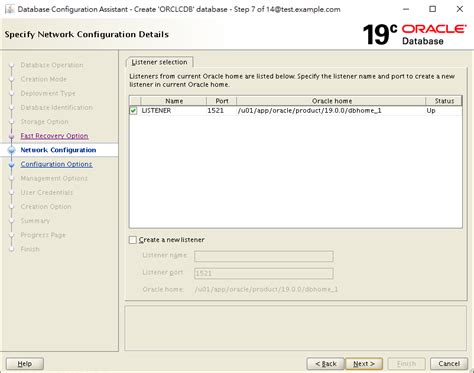Click the Listener port field showing 1521
Viewport: 474px width, 373px height.
pos(264,273)
